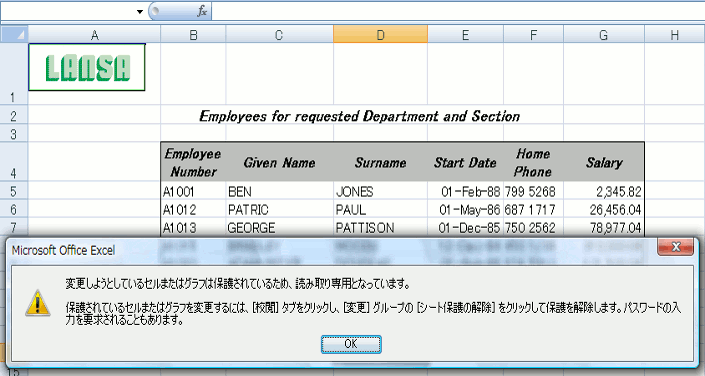This screenshot has height=376, width=705.
Task: Select column H header
Action: (x=674, y=35)
